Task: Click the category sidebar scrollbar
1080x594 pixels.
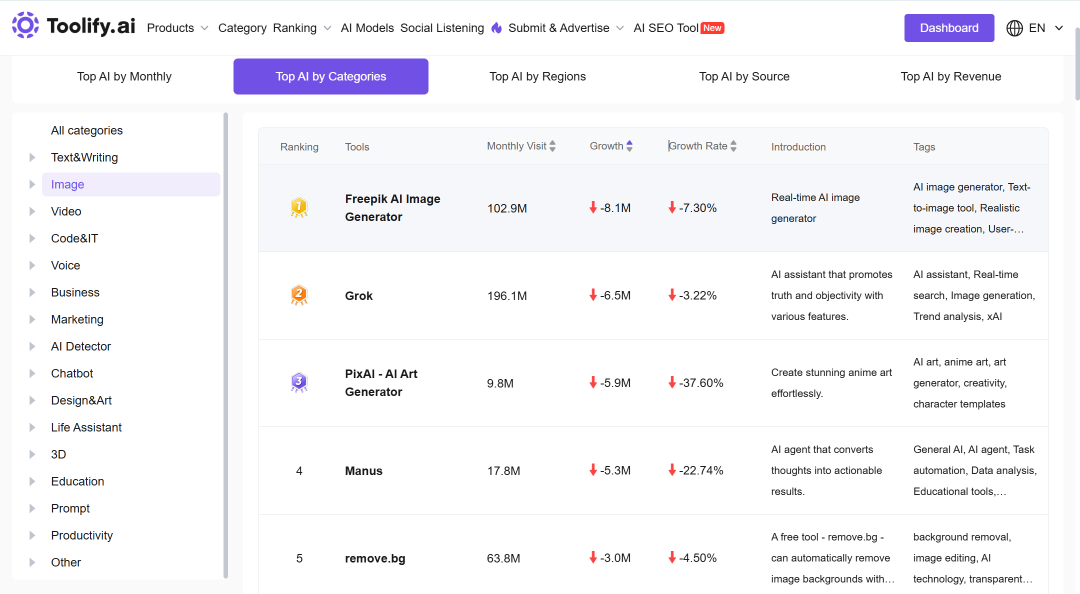Action: click(226, 345)
